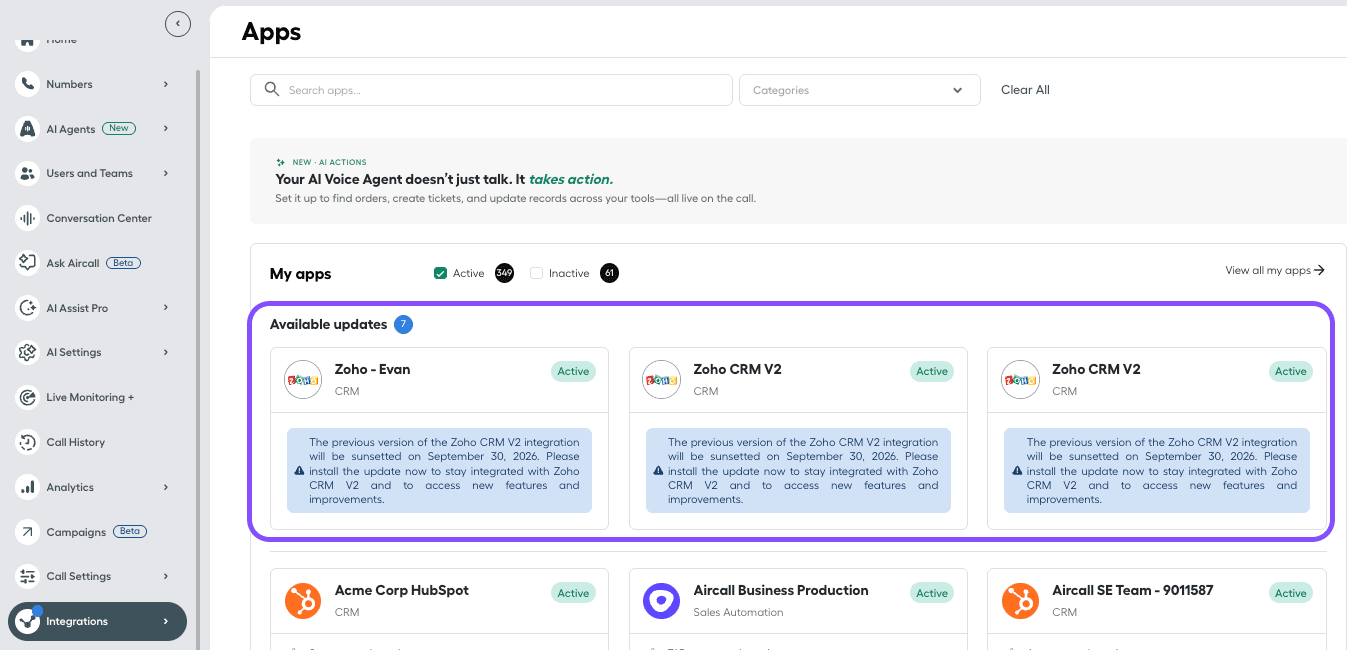Click Aircall Business Production app logo
This screenshot has width=1347, height=650.
(x=662, y=601)
